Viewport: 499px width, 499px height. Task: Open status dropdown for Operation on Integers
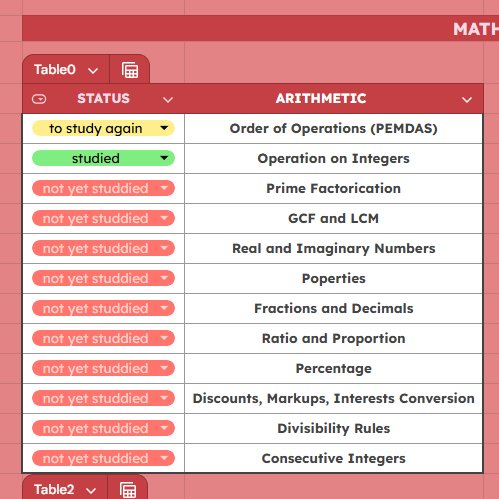click(x=103, y=158)
